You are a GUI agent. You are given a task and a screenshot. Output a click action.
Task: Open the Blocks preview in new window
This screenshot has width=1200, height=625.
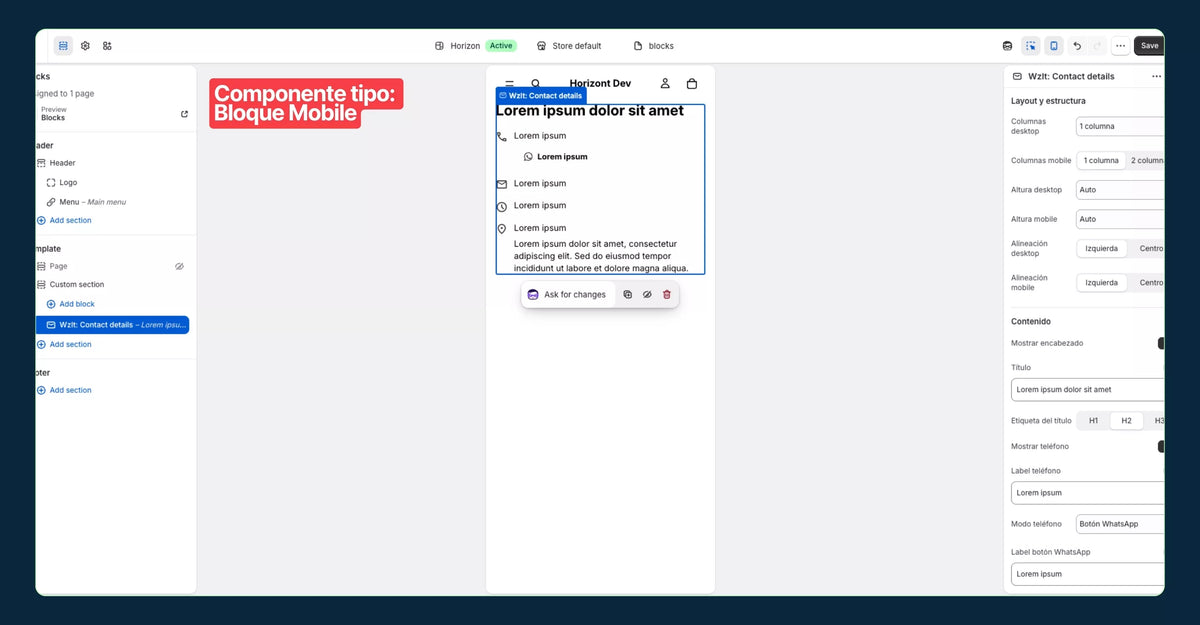[x=184, y=114]
